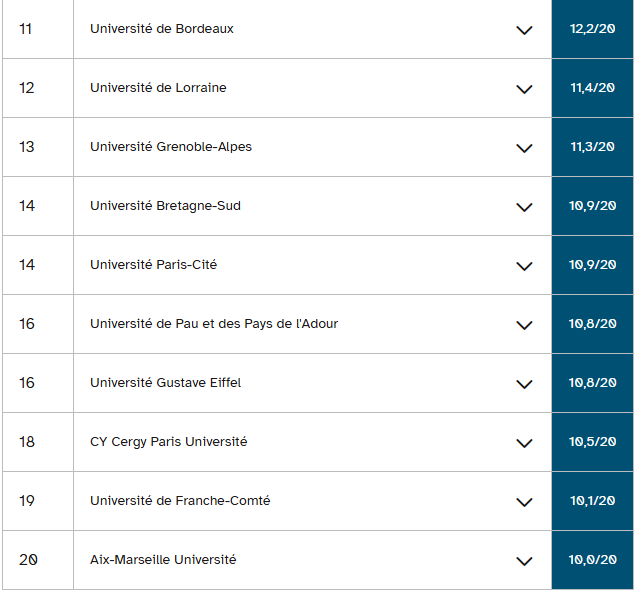Click the 11,4/20 score for Lorraine
Screen dimensions: 636x593
(592, 88)
